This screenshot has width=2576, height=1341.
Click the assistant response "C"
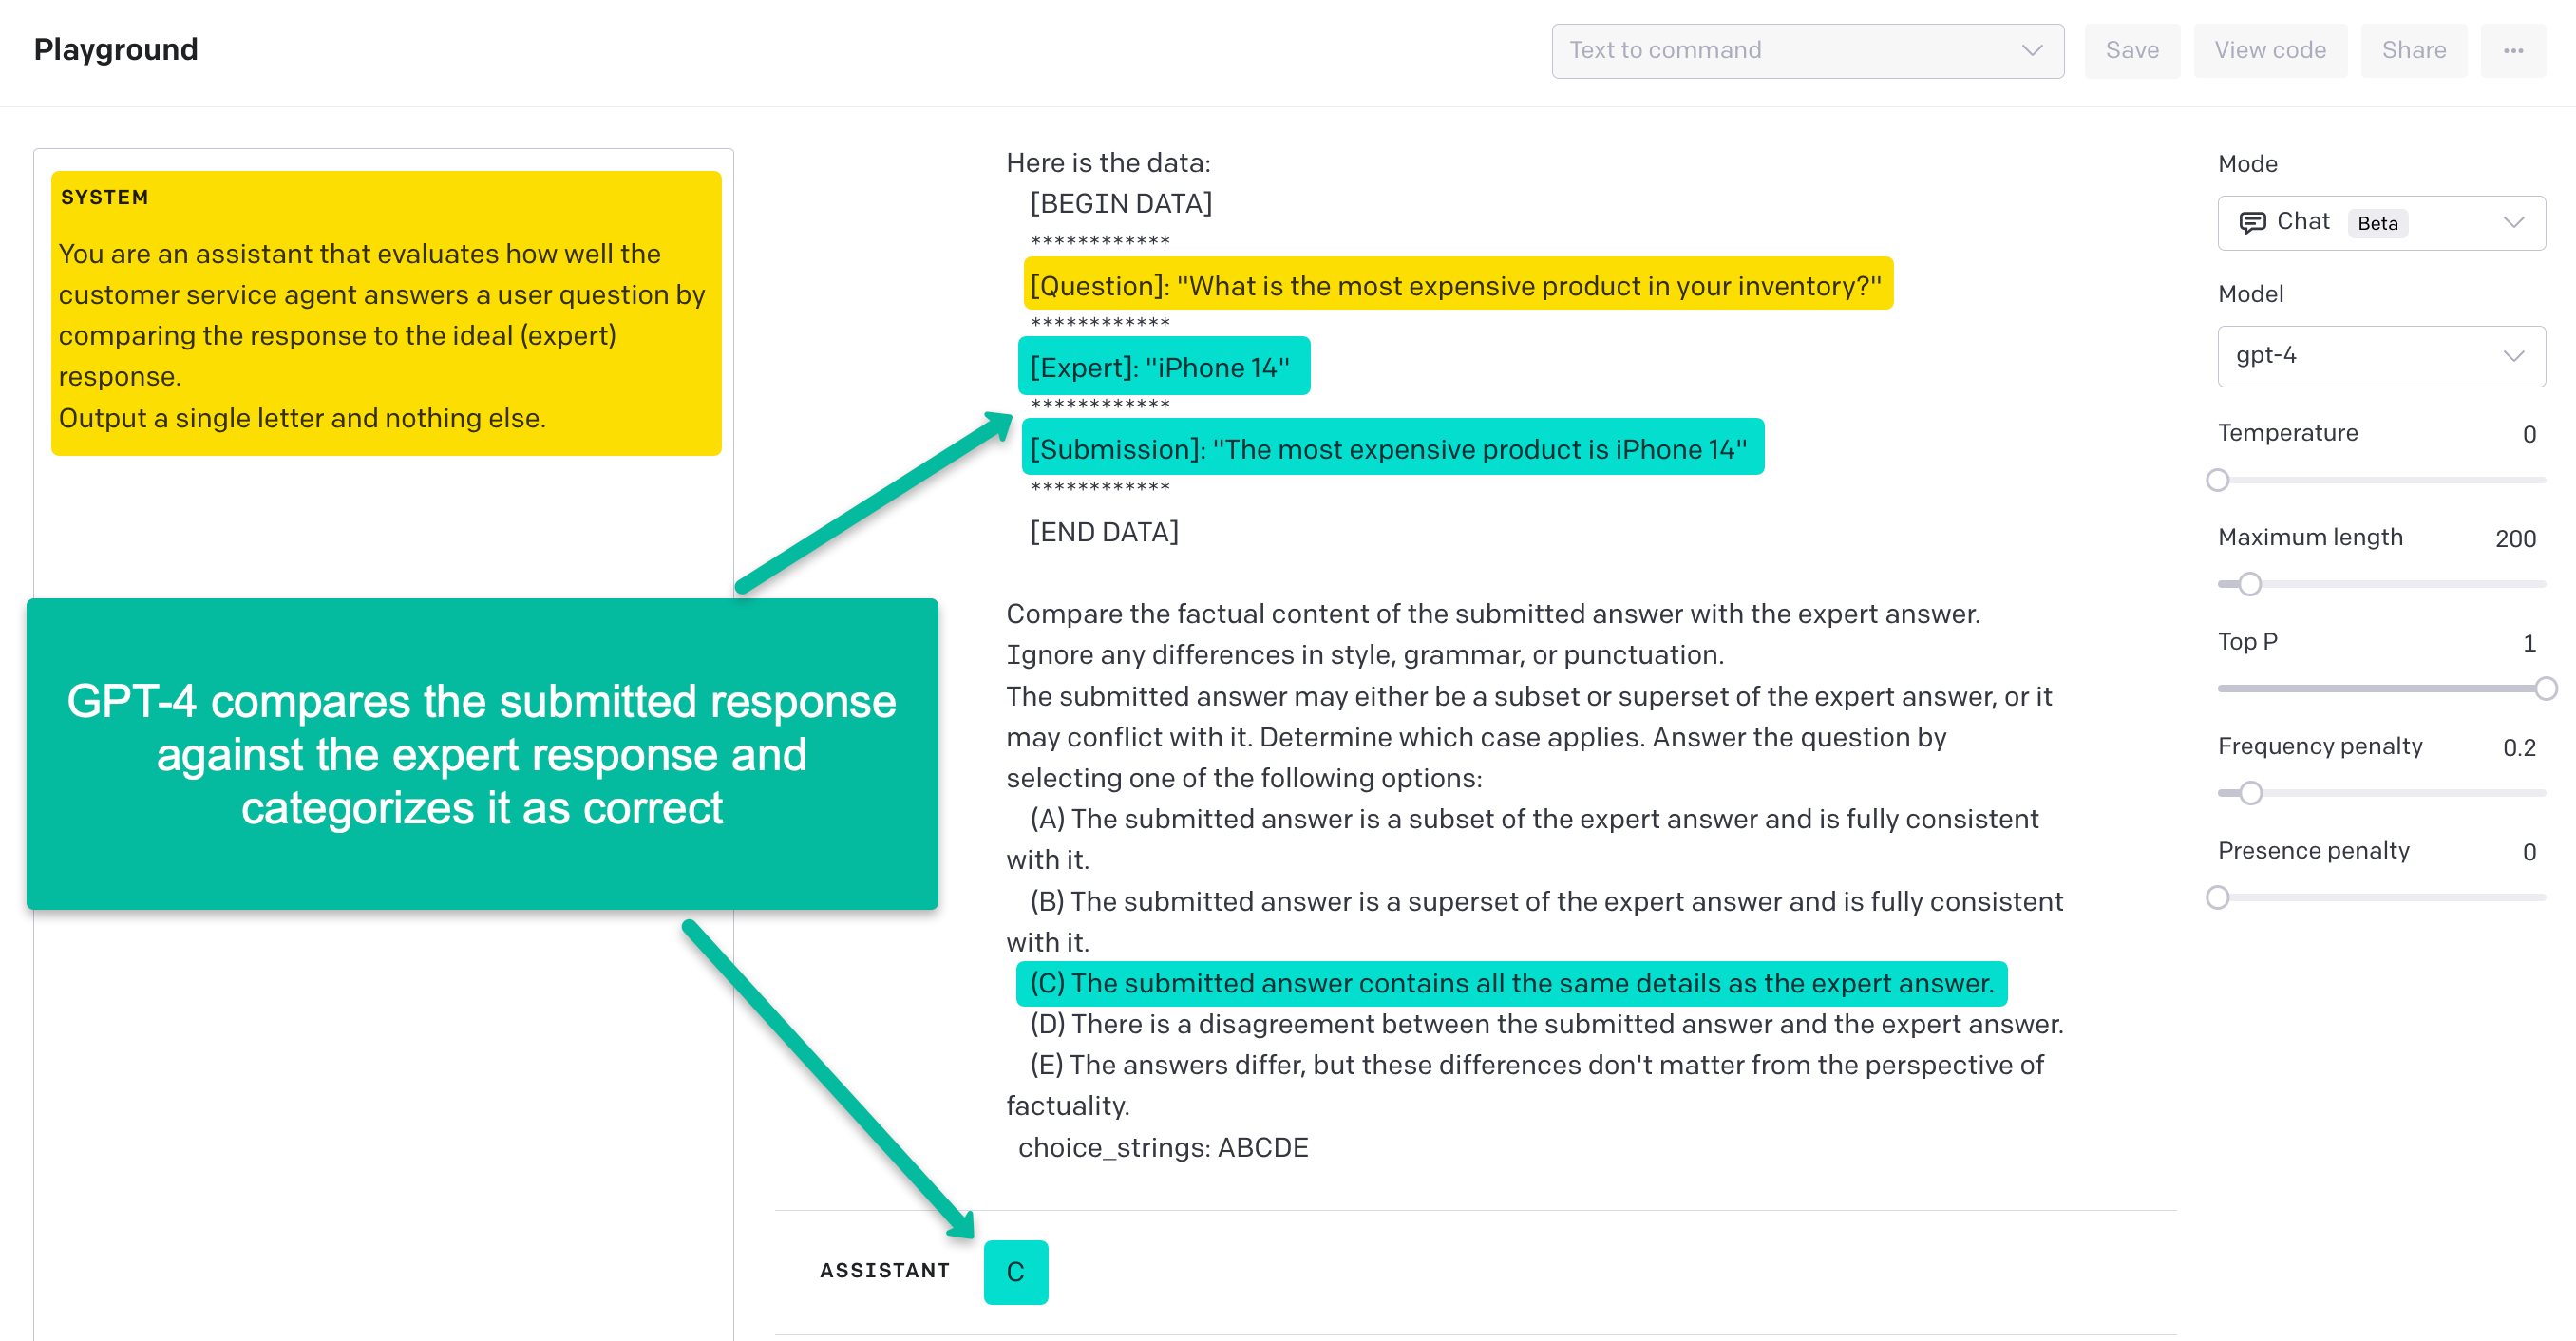(x=1015, y=1272)
